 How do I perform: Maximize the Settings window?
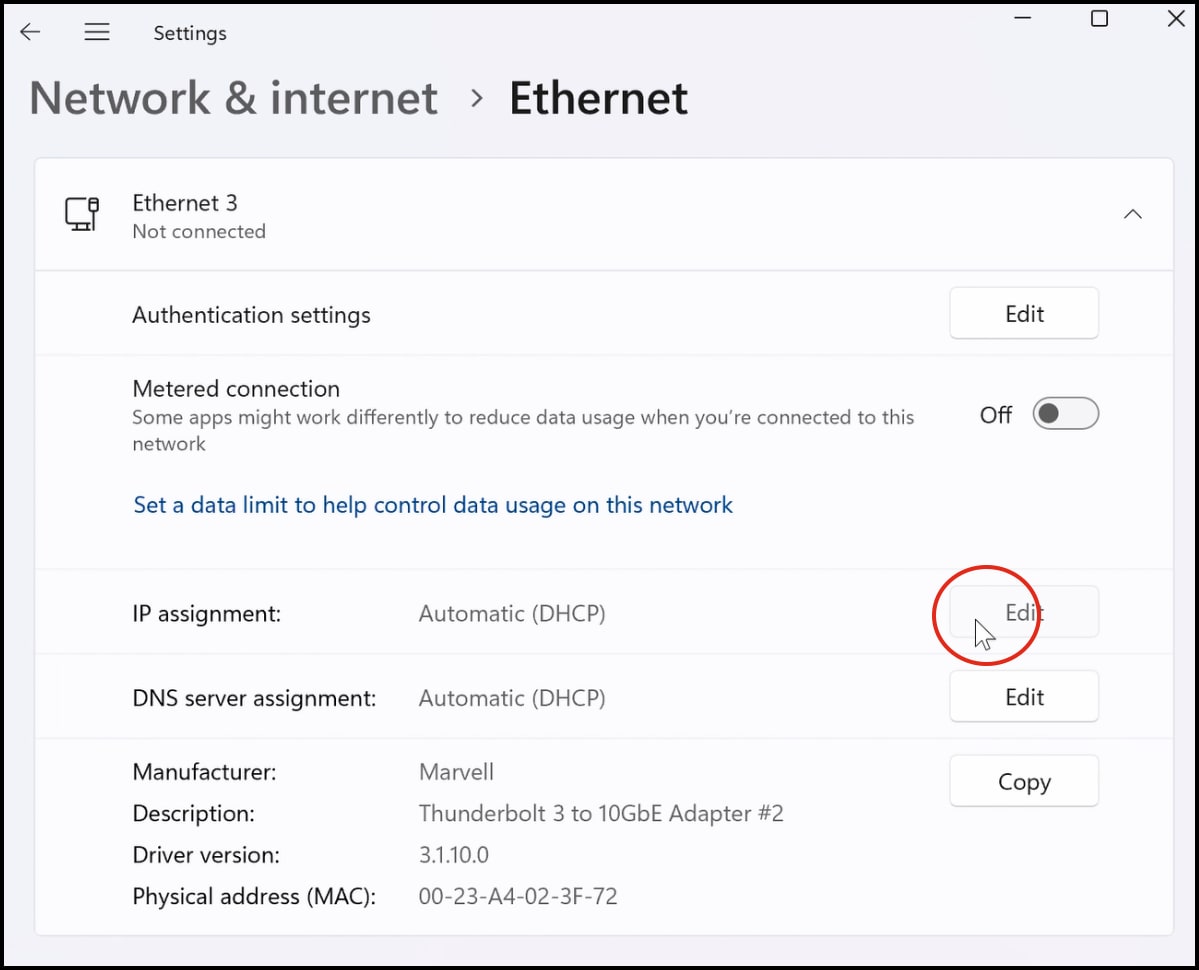coord(1099,19)
